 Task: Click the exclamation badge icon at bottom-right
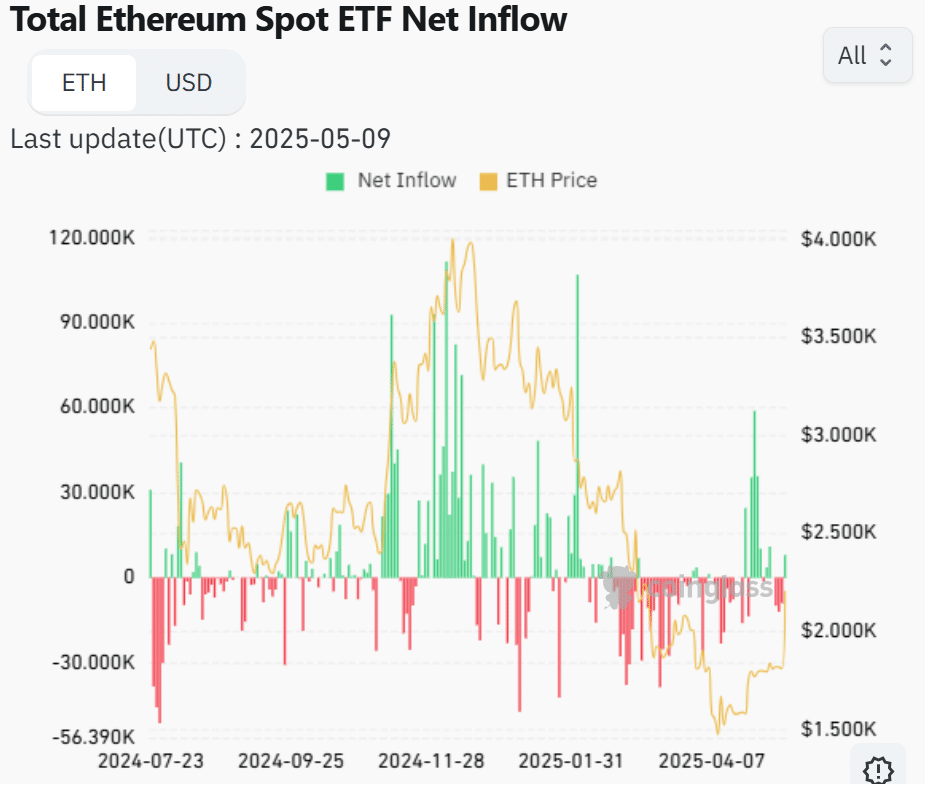[877, 769]
